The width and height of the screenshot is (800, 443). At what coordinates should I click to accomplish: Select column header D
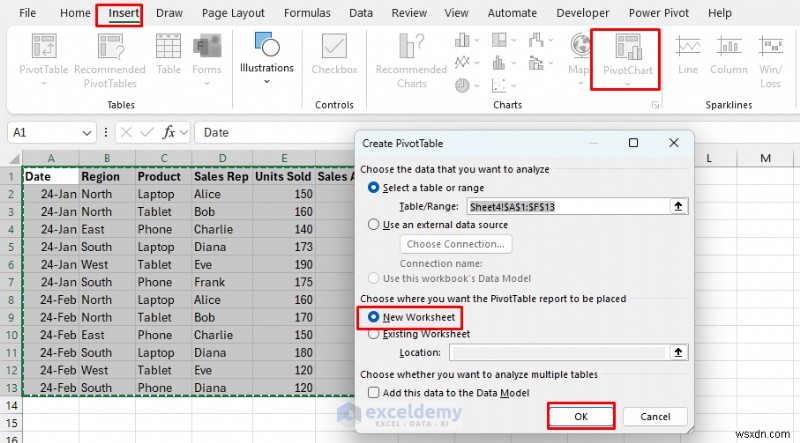click(x=222, y=158)
